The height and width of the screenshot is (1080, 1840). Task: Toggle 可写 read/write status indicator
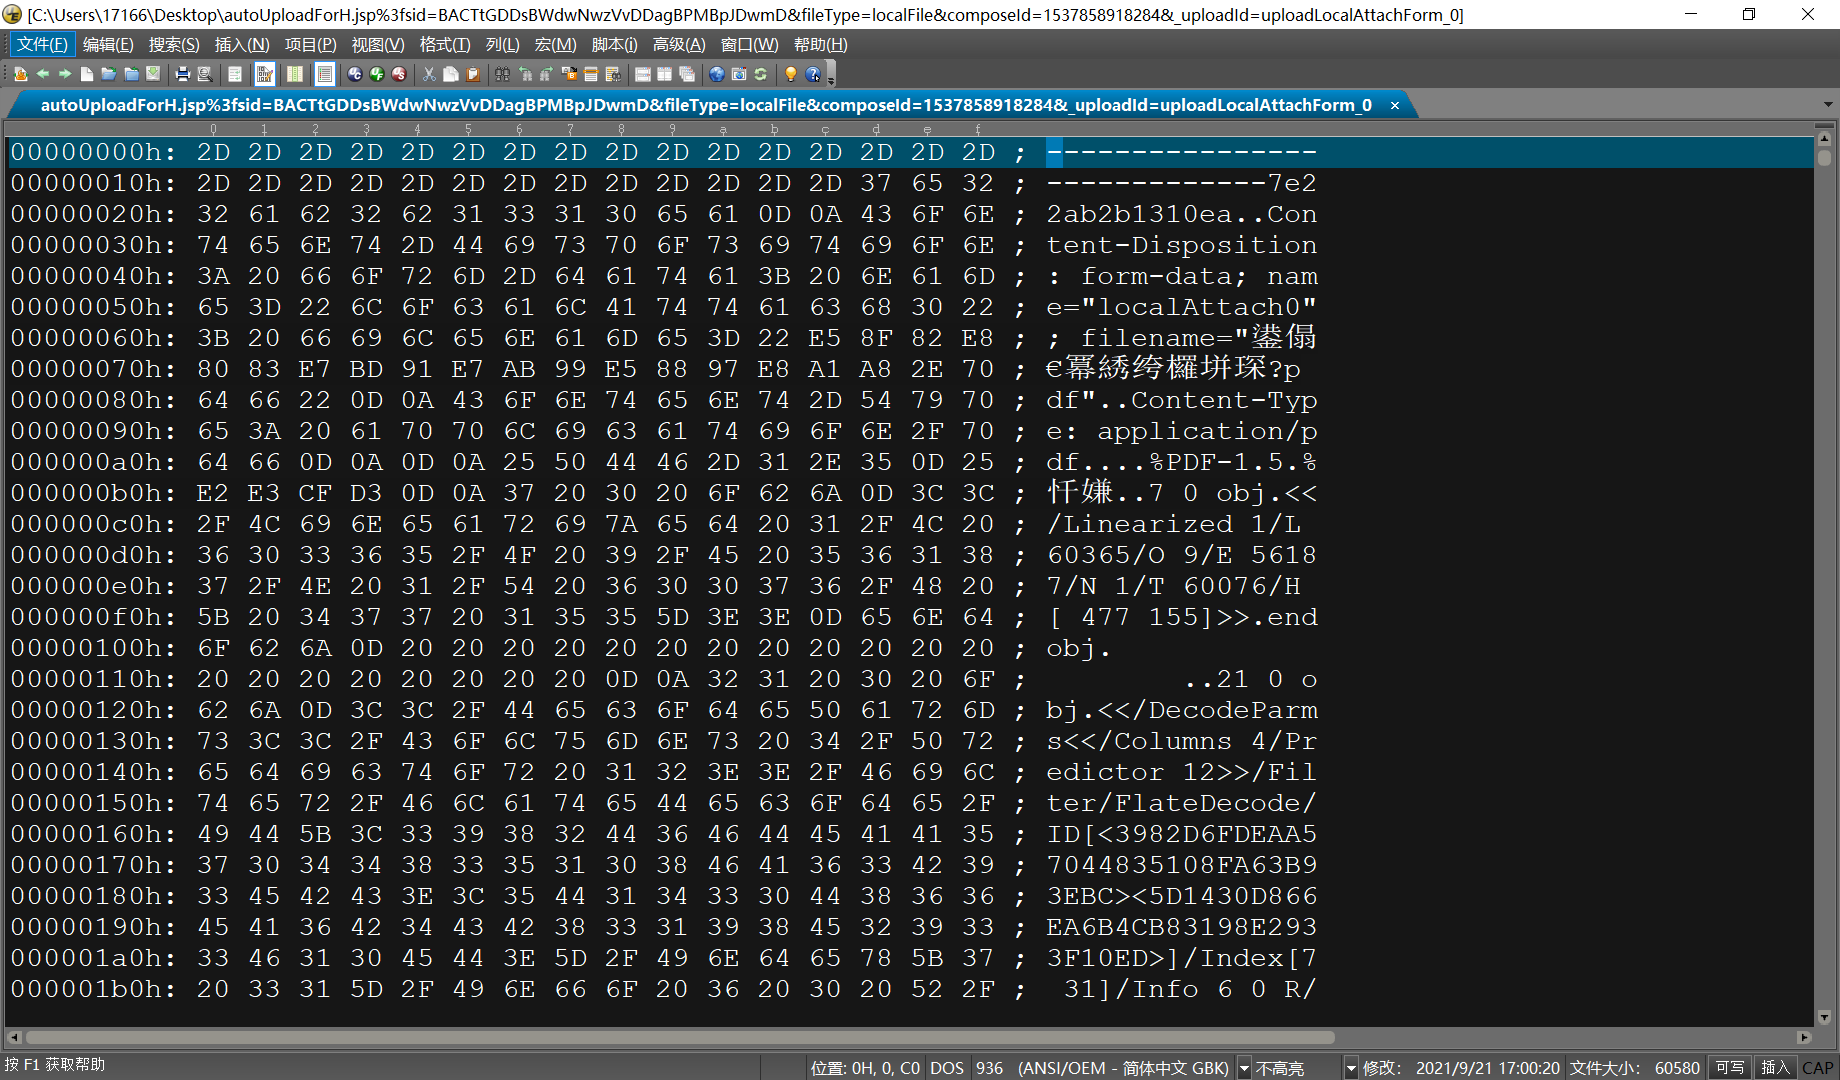tap(1730, 1068)
